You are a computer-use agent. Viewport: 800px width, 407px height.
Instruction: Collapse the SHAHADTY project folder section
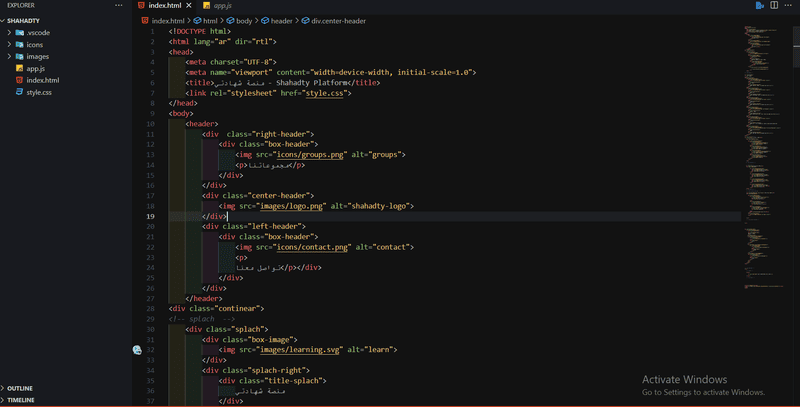23,21
